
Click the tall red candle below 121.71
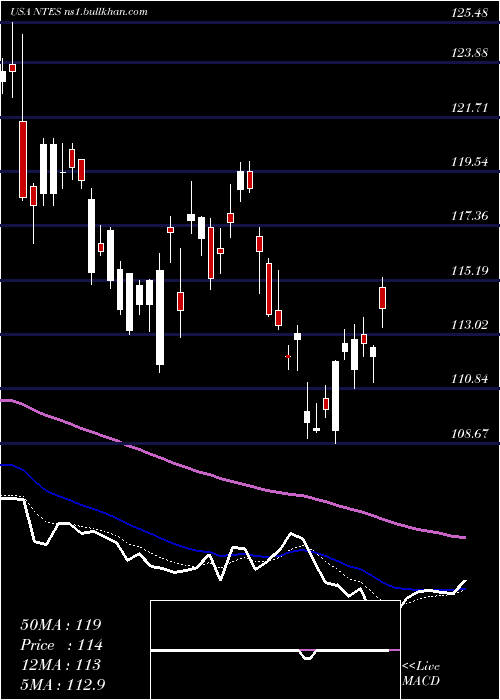tap(23, 159)
